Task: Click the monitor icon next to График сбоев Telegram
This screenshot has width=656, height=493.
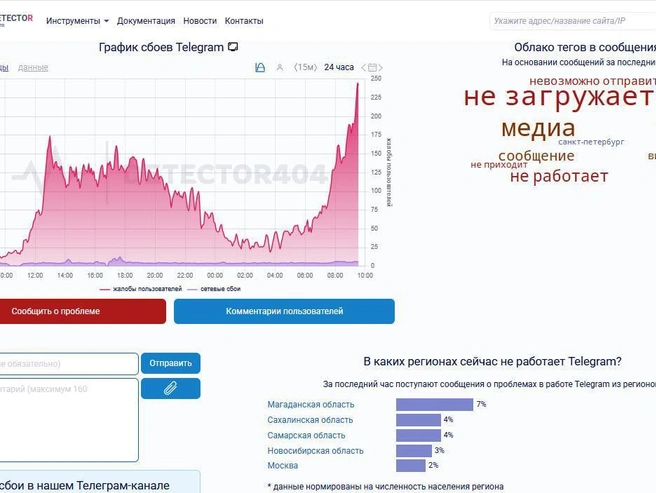Action: pos(233,47)
